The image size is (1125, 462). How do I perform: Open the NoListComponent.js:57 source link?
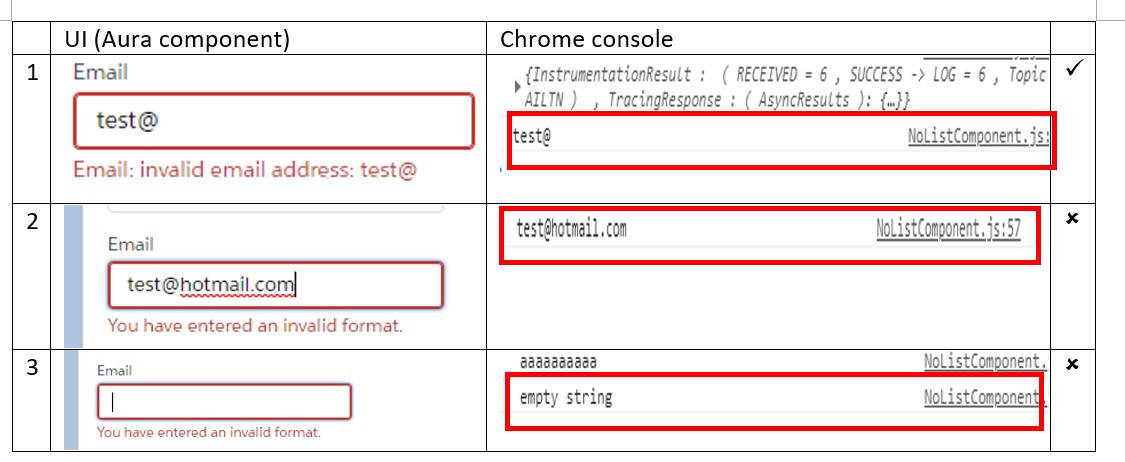[948, 230]
